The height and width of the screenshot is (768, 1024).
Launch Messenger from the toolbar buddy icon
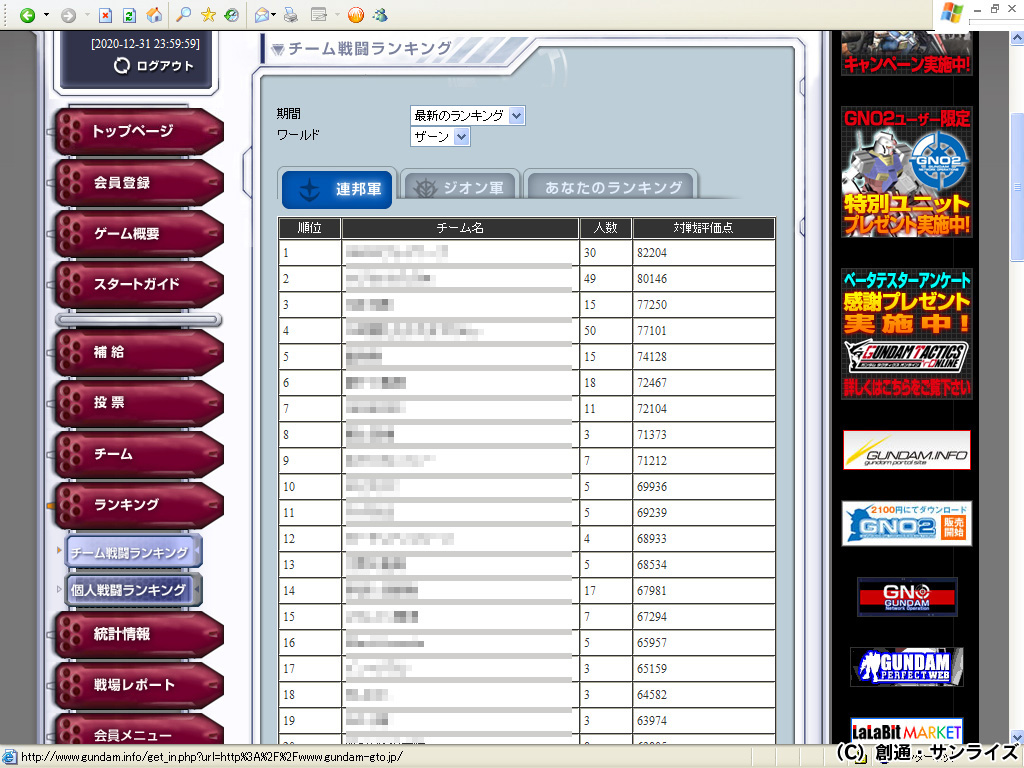[x=380, y=14]
